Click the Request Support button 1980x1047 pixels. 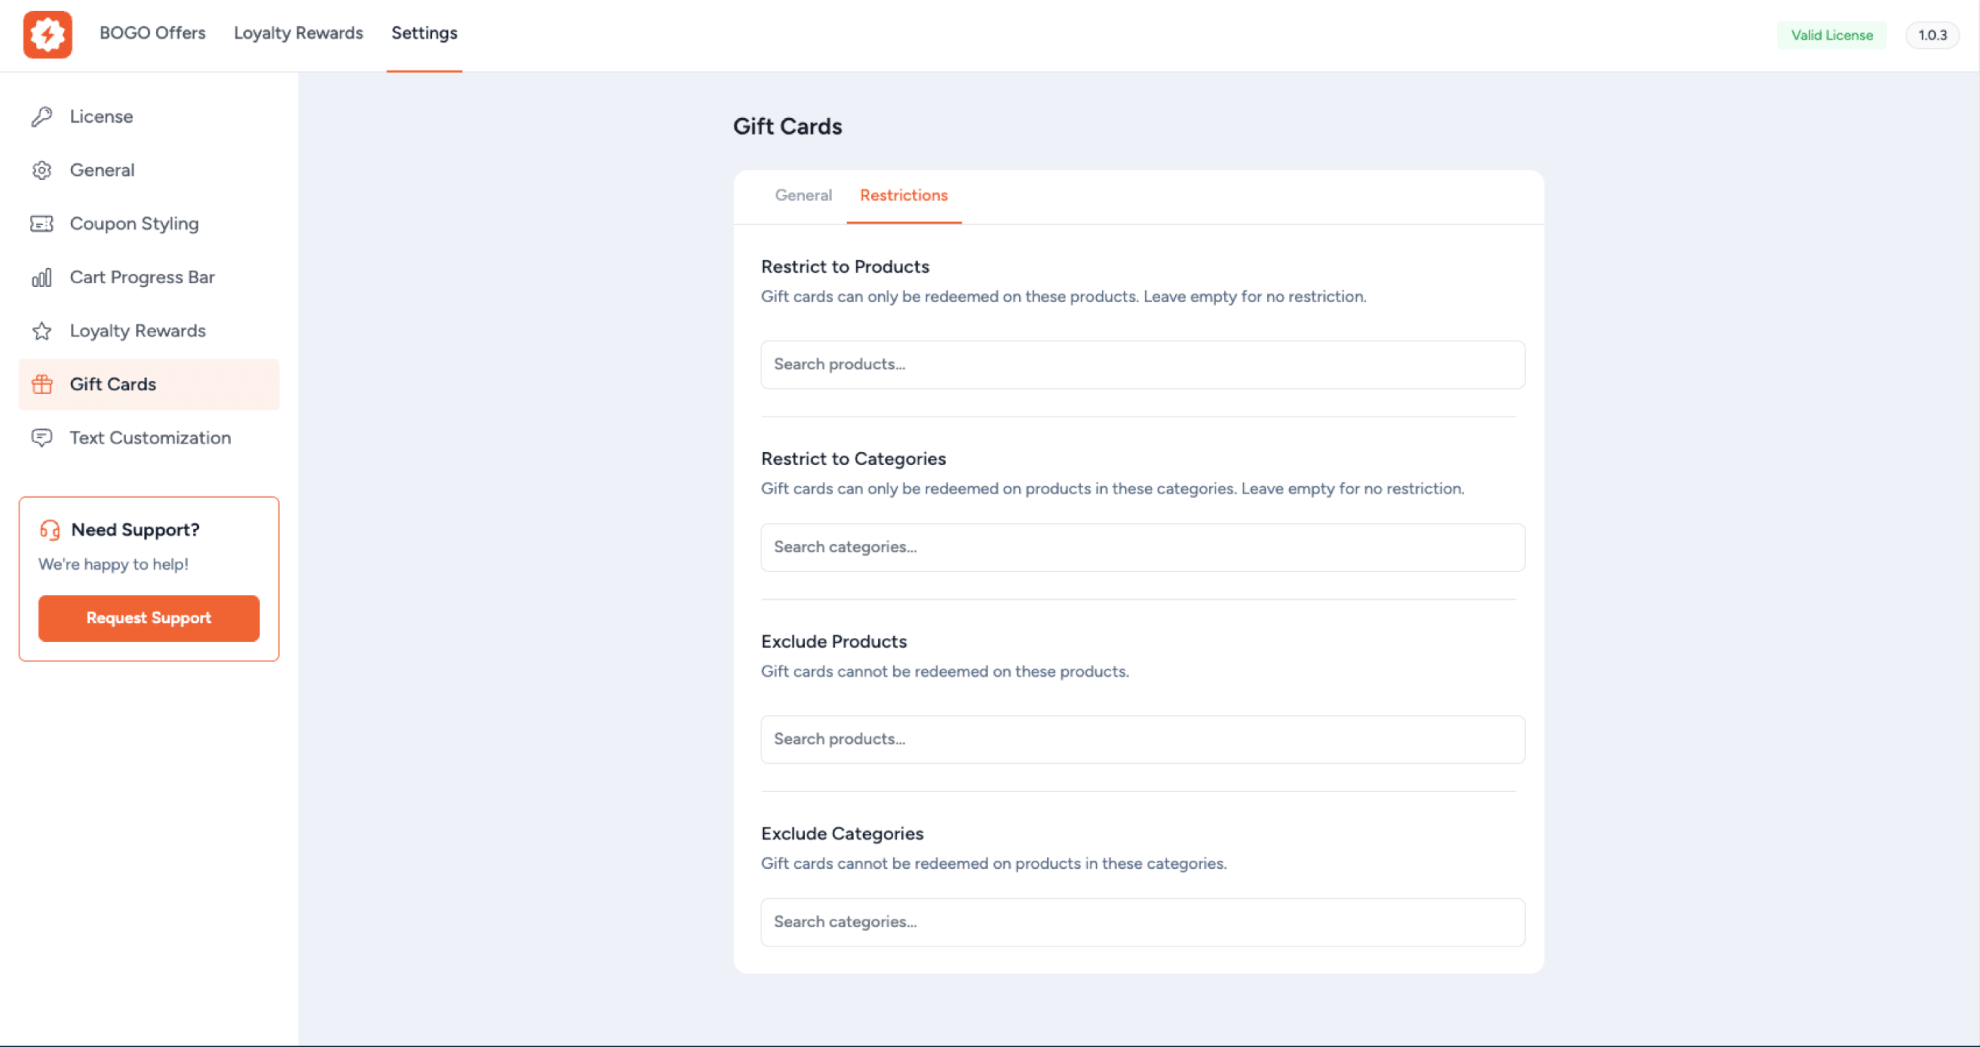148,618
